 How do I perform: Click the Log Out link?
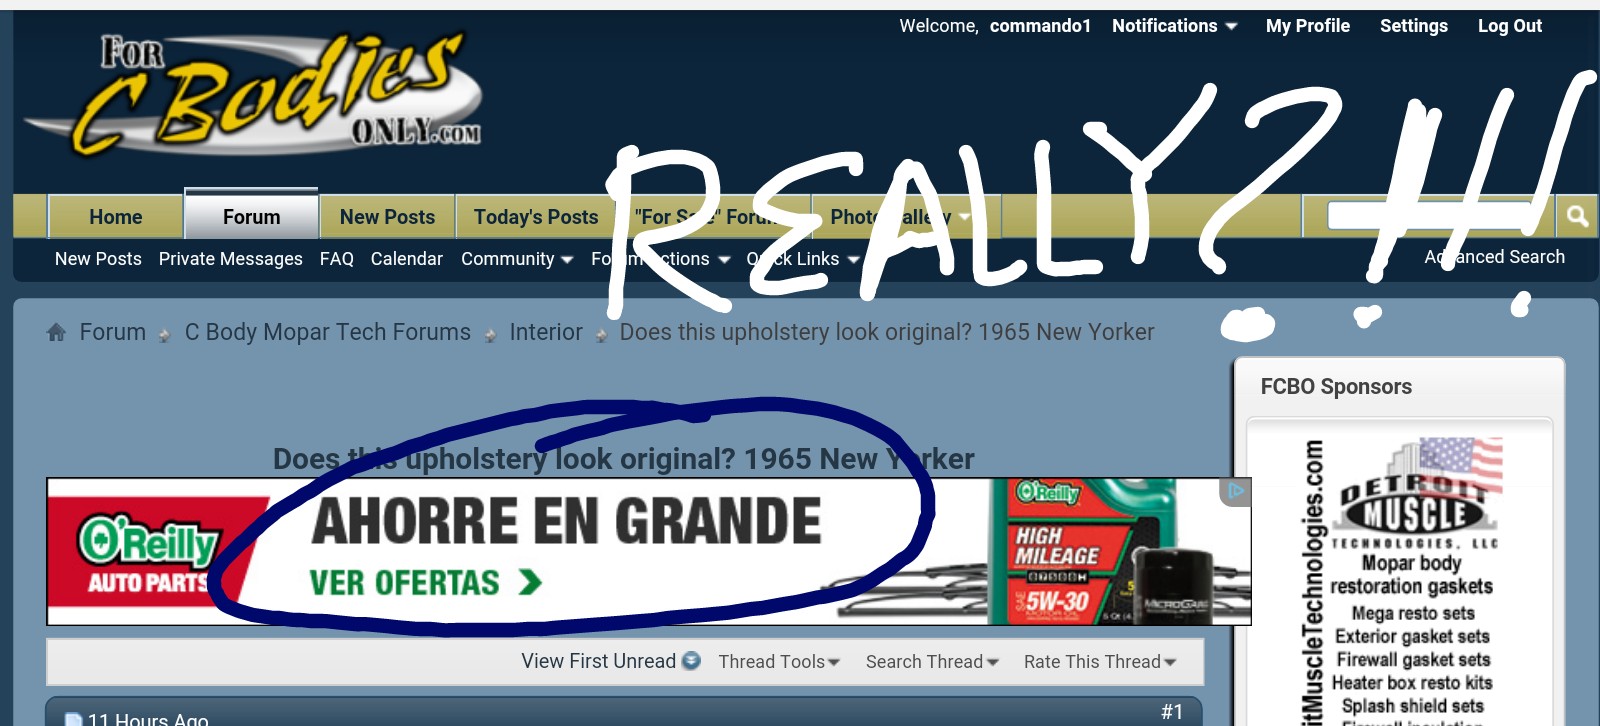[1509, 26]
